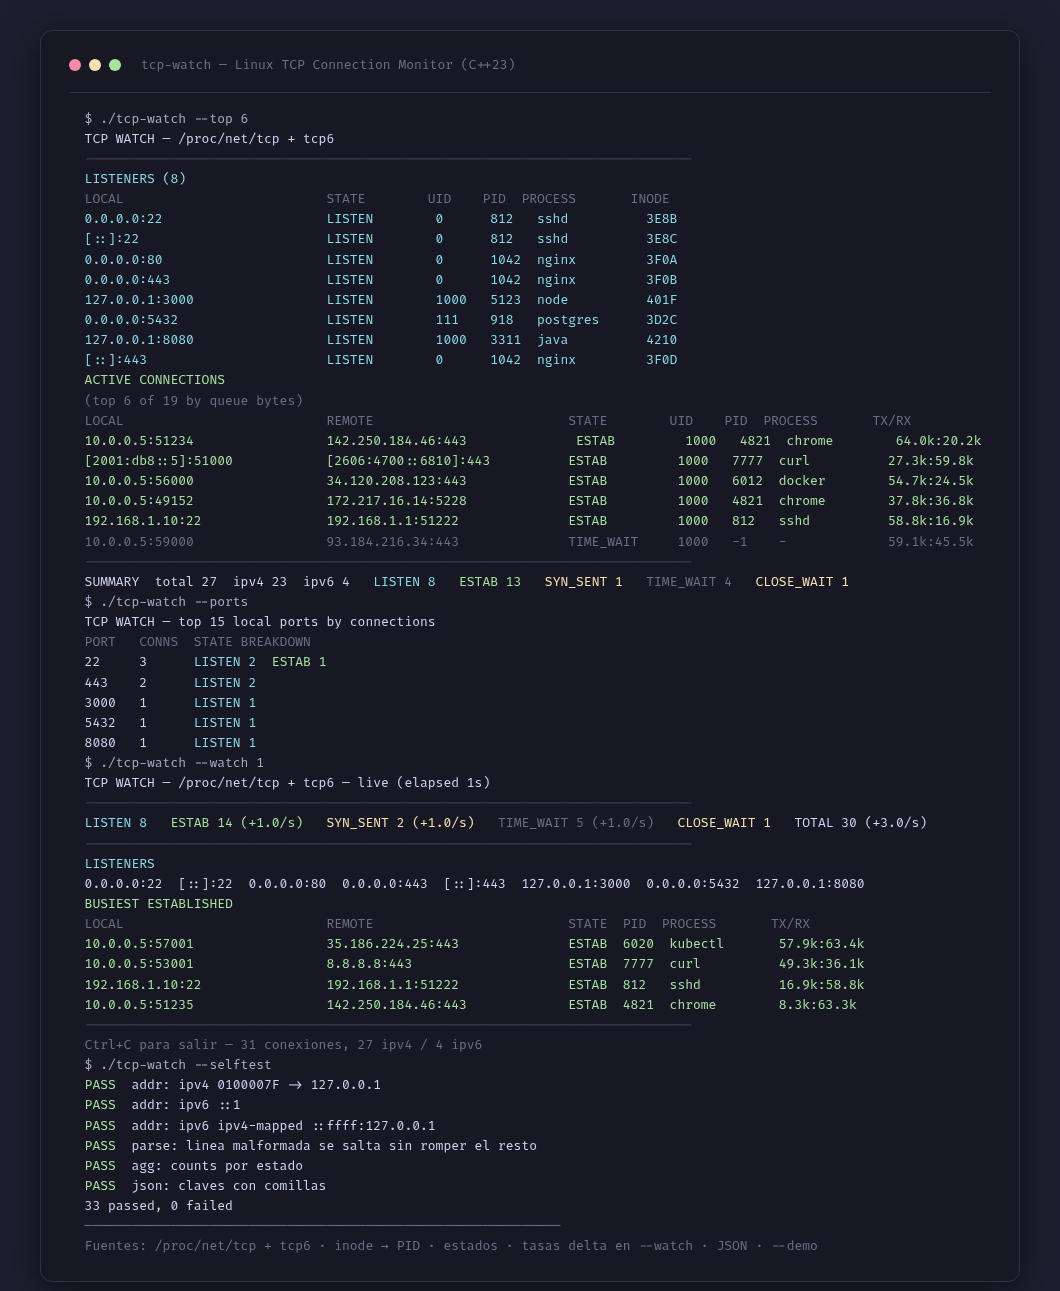Click TX/RX value '27.3k:59.8k'
Viewport: 1060px width, 1291px height.
(930, 461)
